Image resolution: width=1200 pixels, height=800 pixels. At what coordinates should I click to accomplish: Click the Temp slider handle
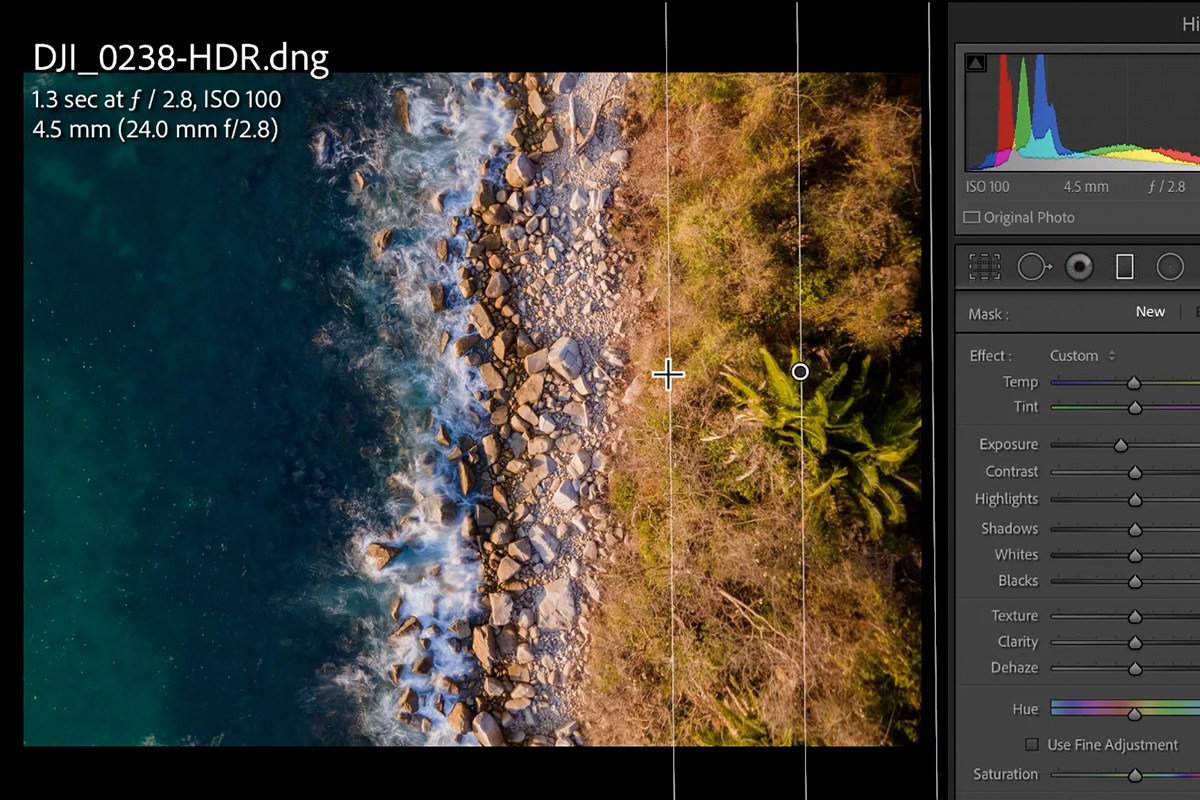pyautogui.click(x=1134, y=383)
